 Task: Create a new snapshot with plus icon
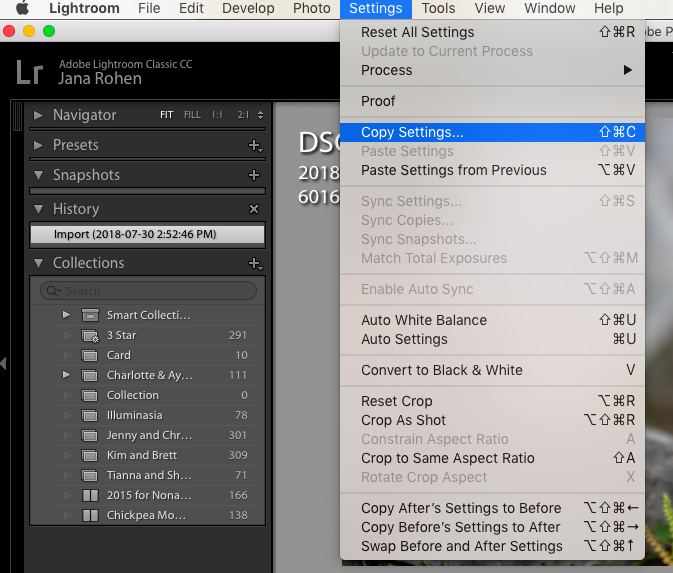(x=254, y=175)
